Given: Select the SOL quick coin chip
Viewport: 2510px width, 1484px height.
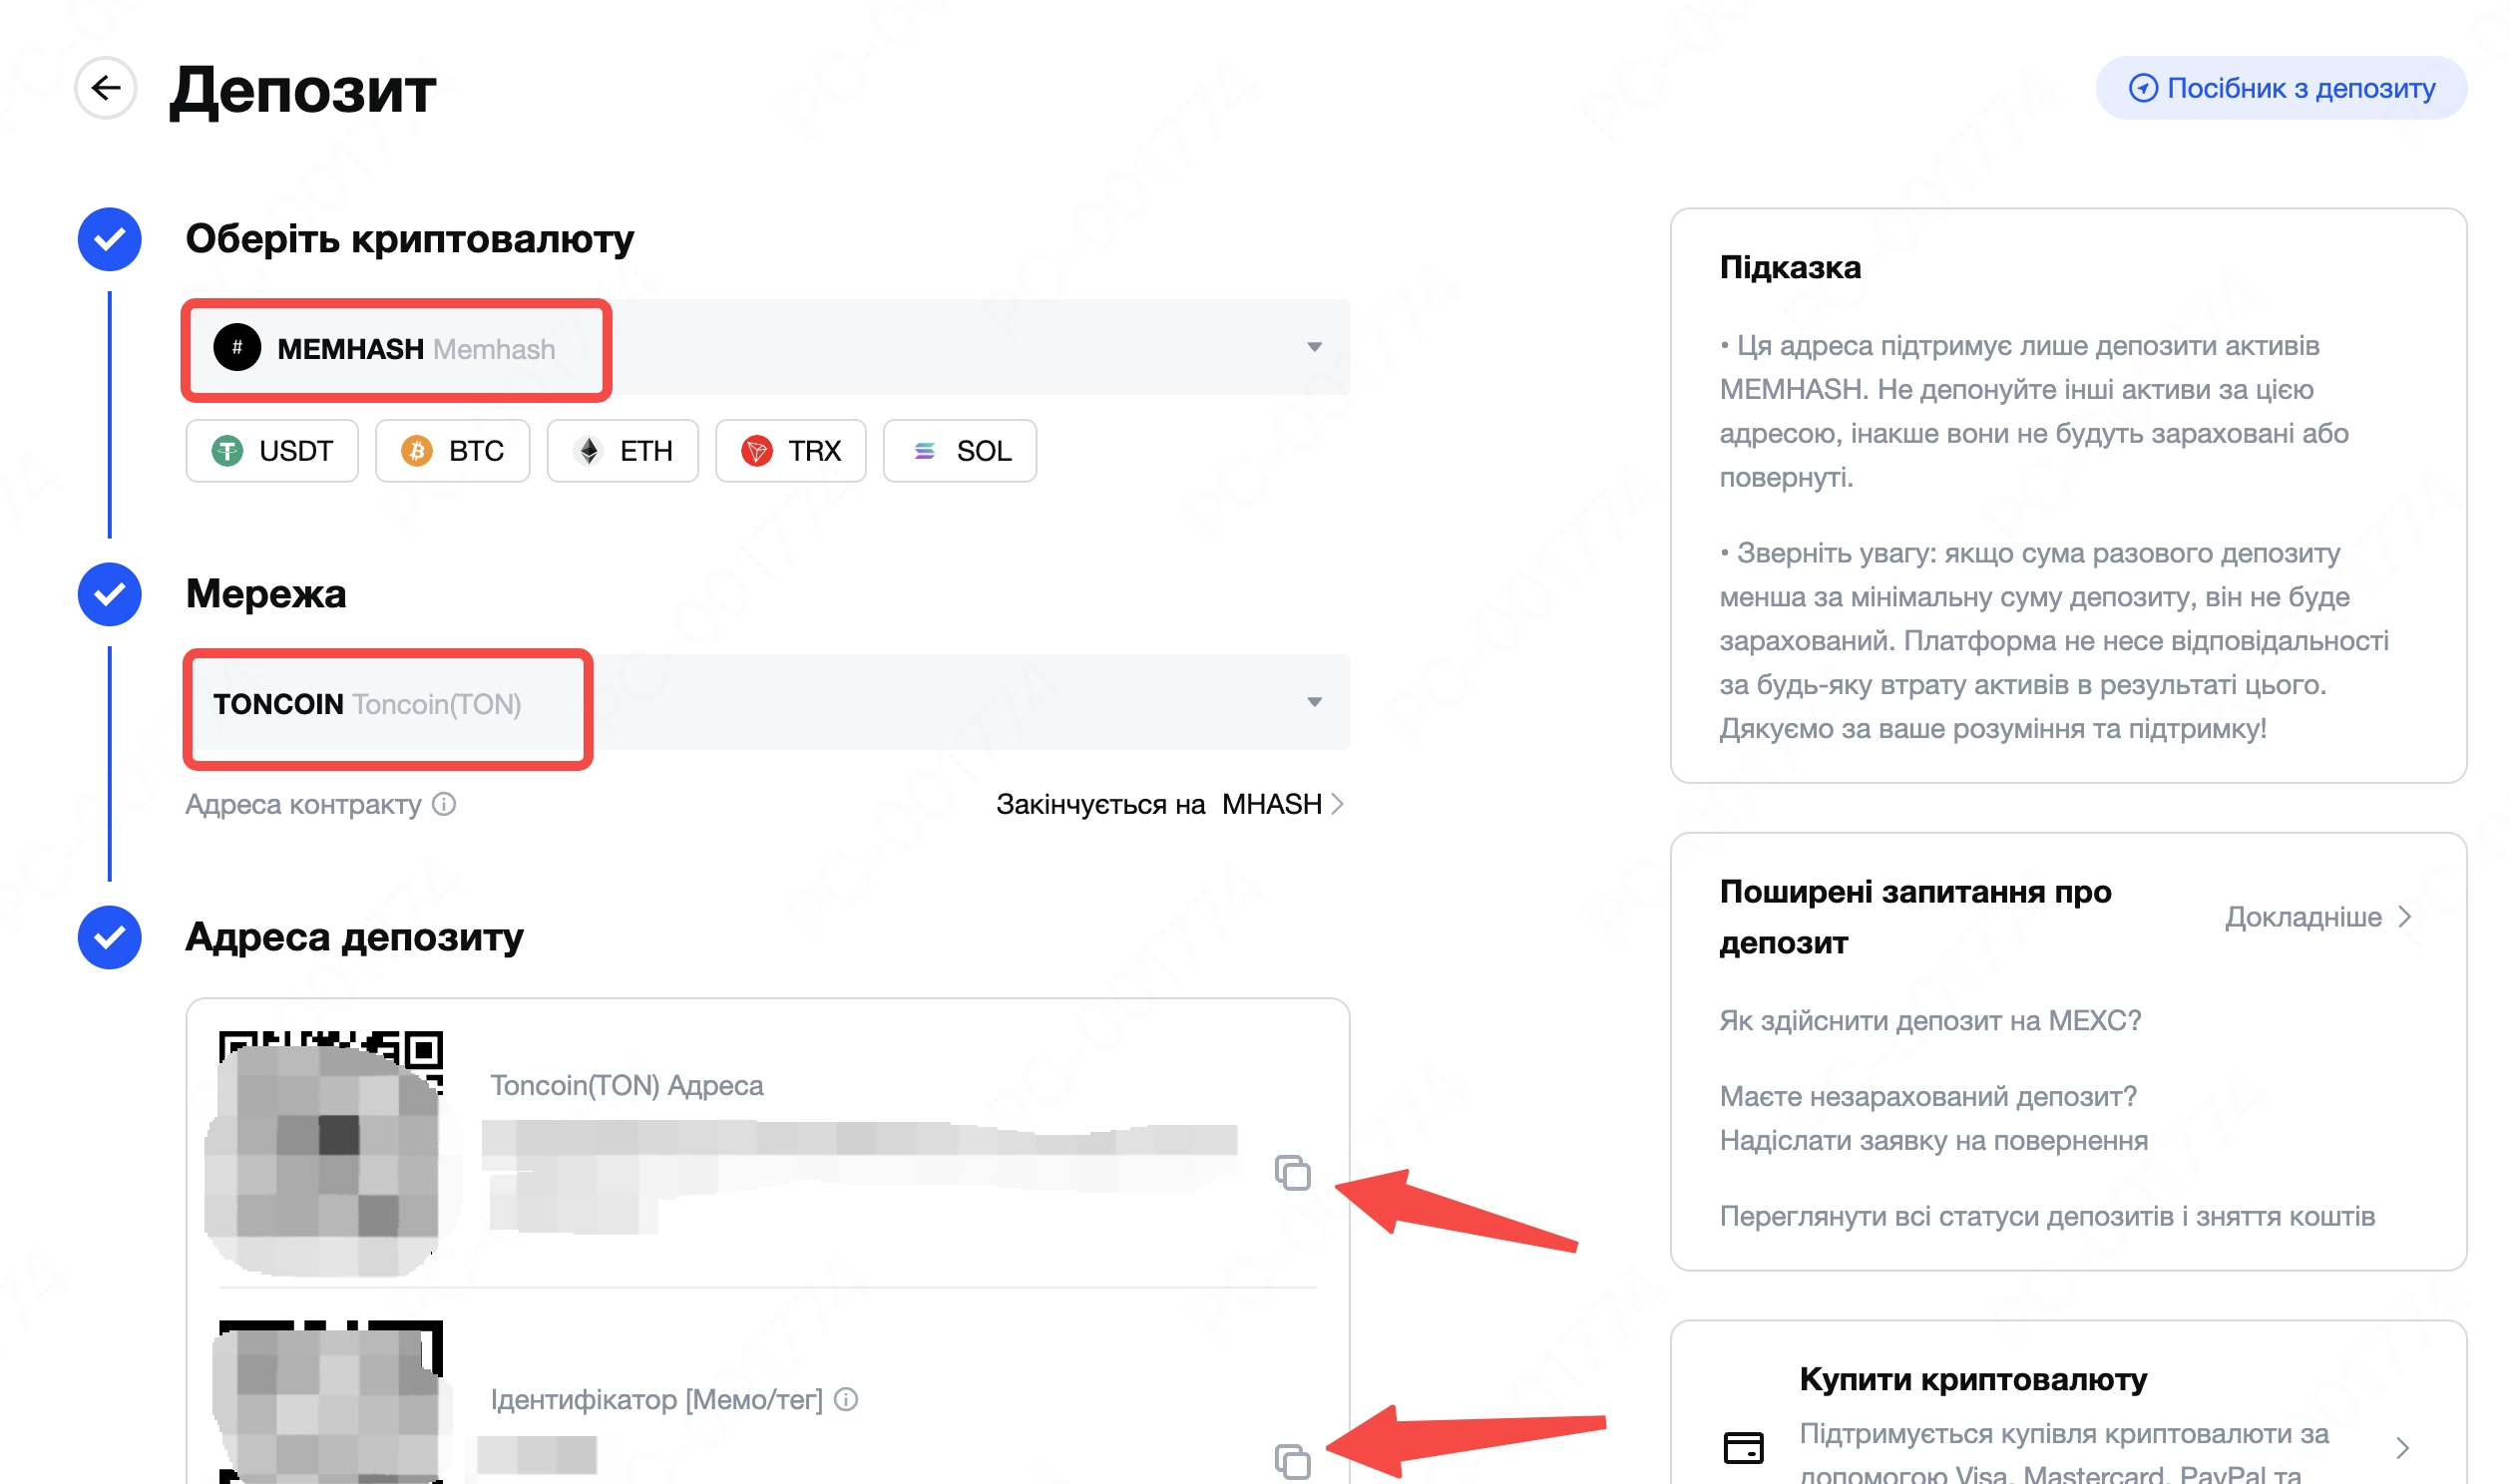Looking at the screenshot, I should 960,451.
